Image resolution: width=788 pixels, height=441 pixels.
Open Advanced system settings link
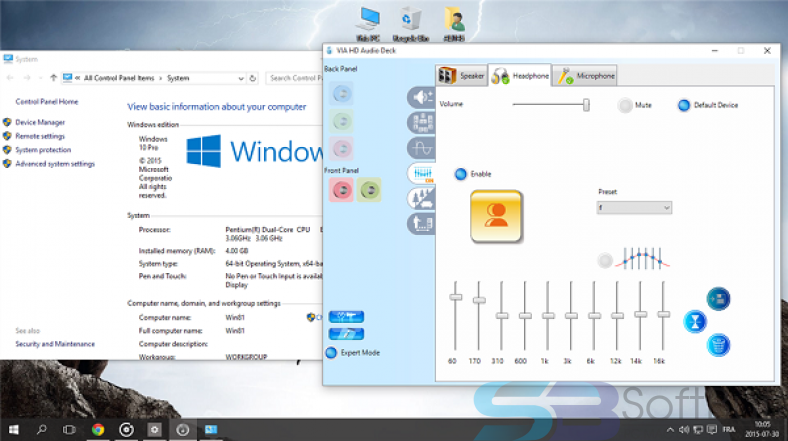[55, 164]
